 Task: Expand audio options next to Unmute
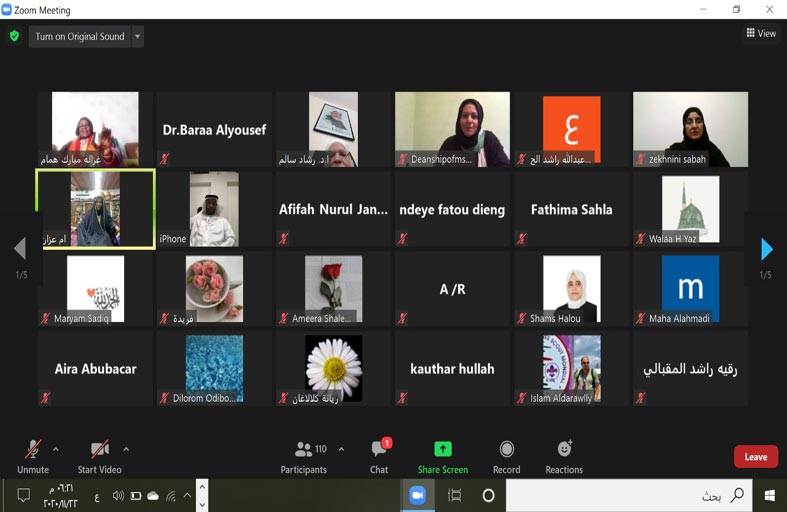(55, 449)
